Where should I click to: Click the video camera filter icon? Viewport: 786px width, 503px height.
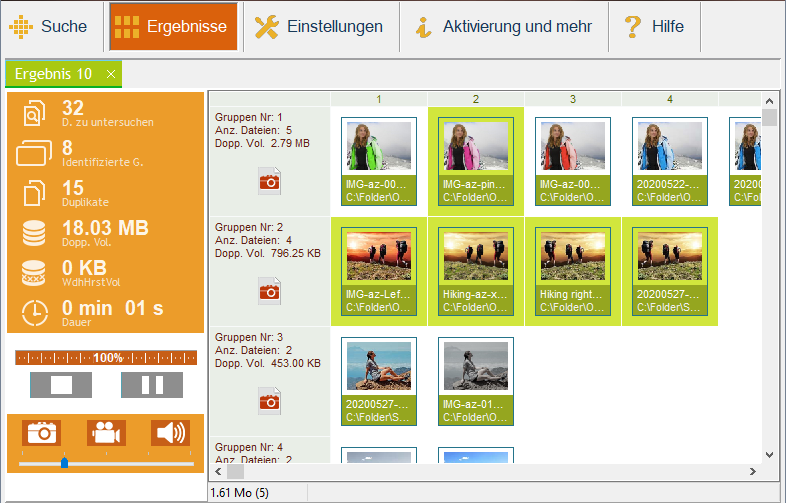(x=106, y=432)
